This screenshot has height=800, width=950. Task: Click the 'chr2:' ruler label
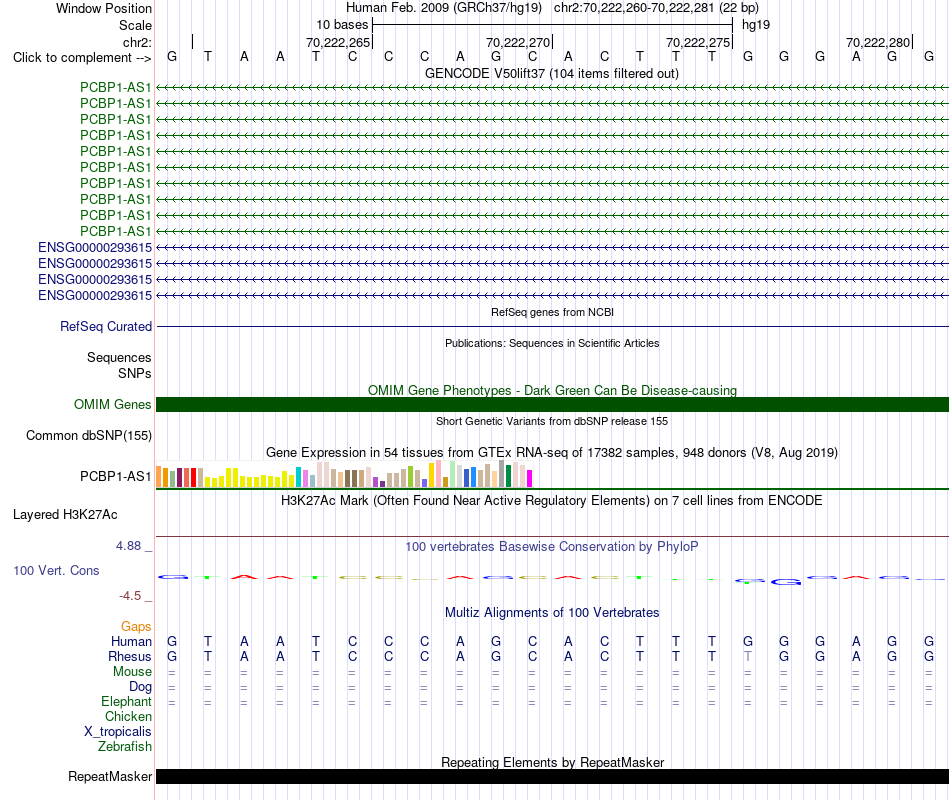point(137,42)
